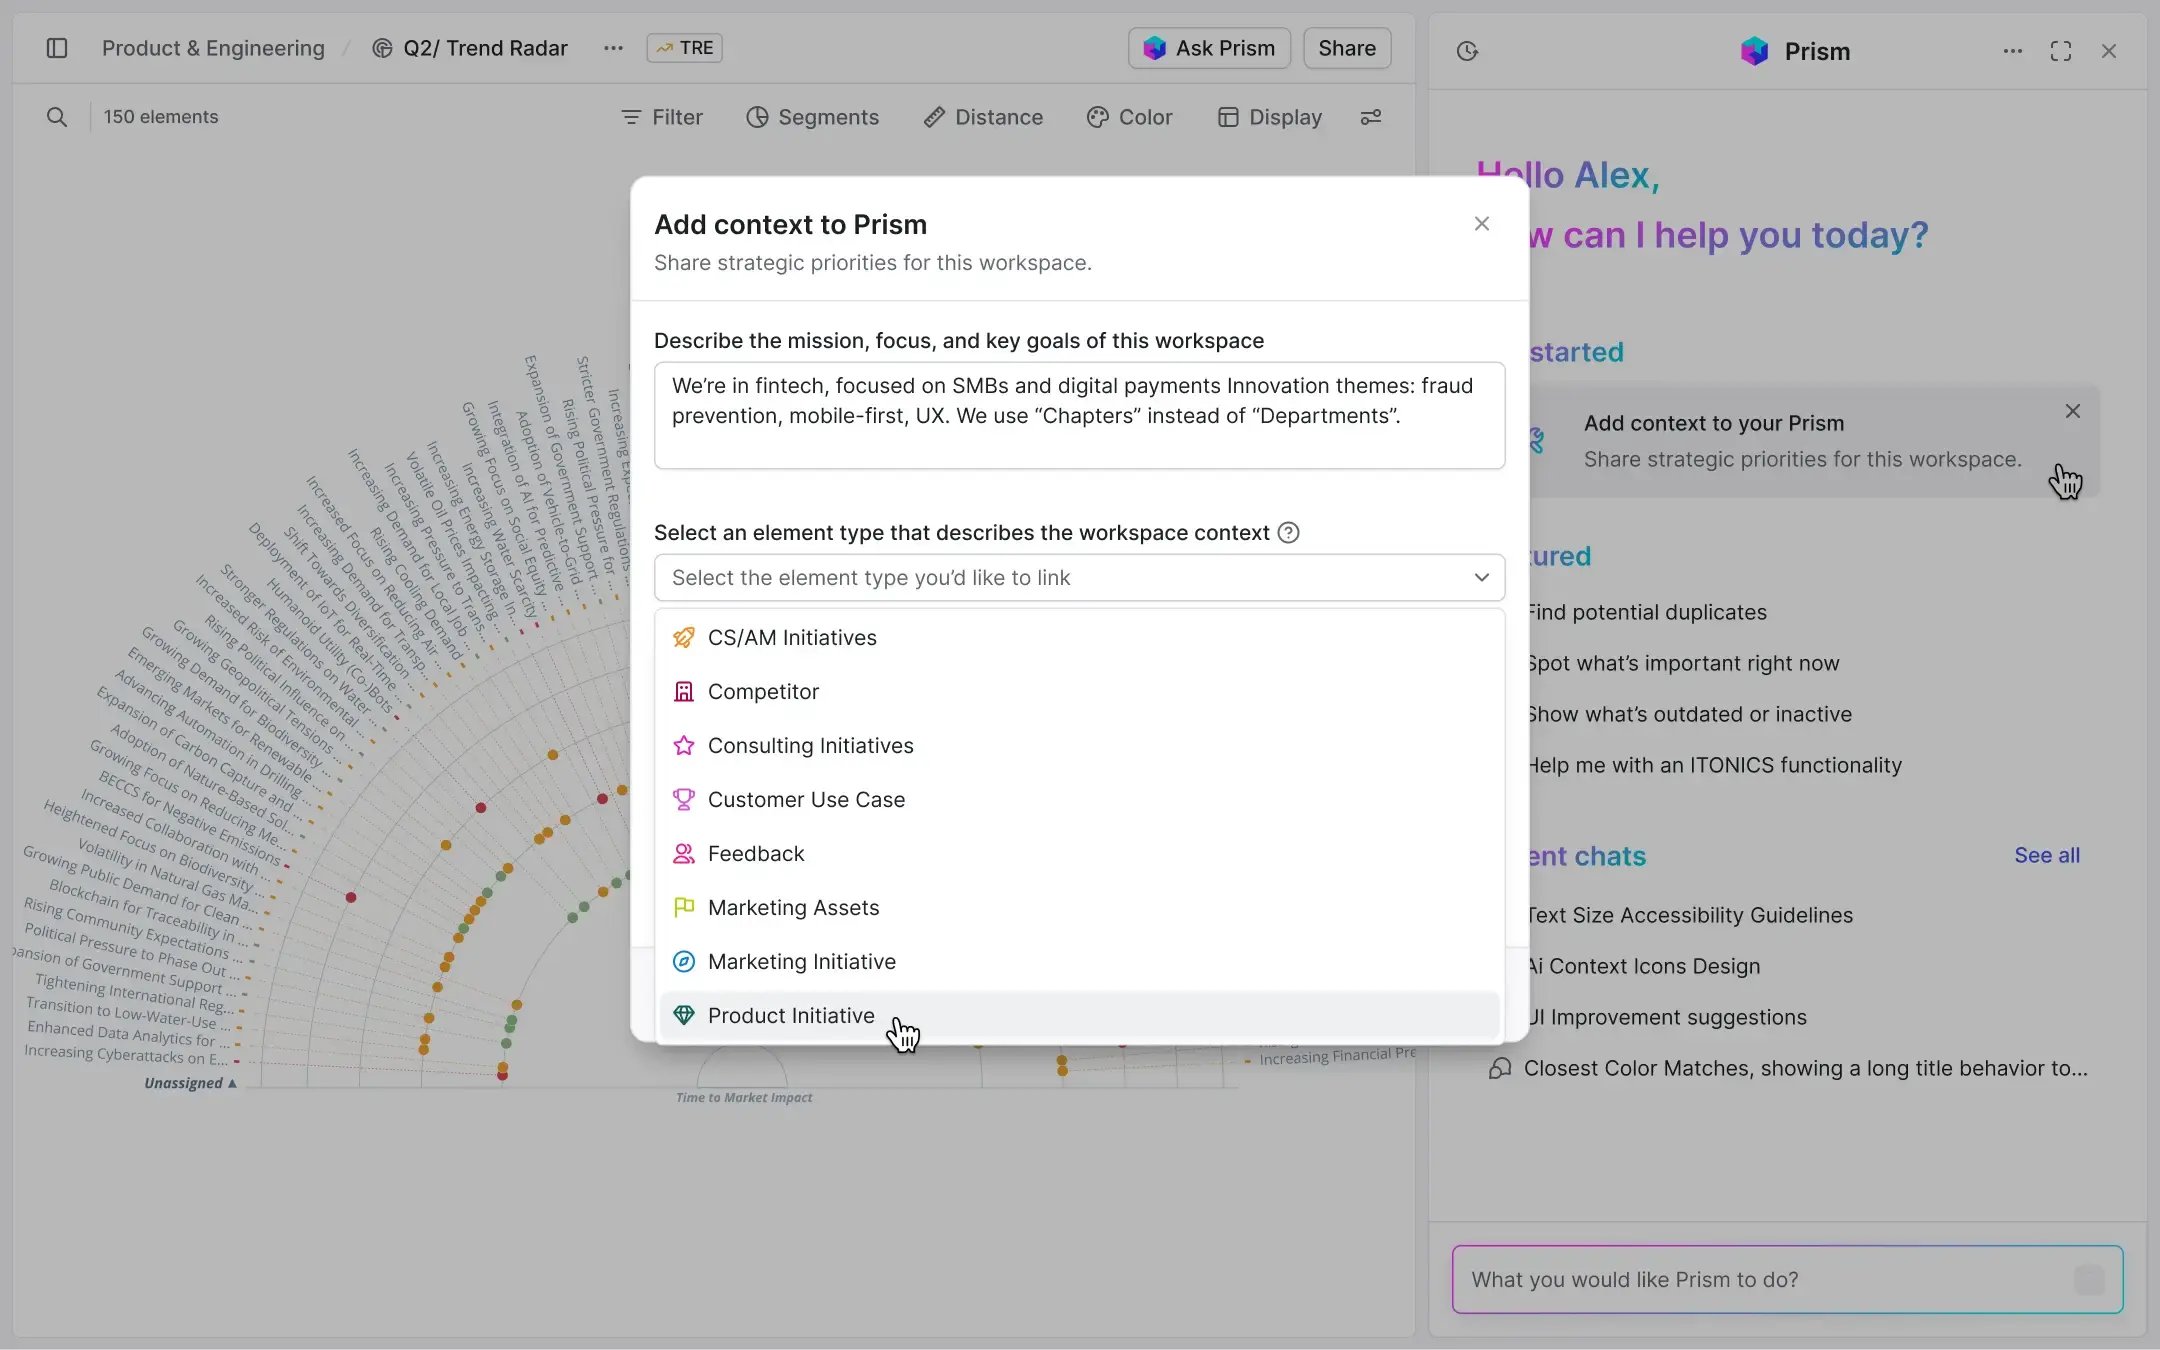Click the search icon next to 150 elements

point(57,116)
